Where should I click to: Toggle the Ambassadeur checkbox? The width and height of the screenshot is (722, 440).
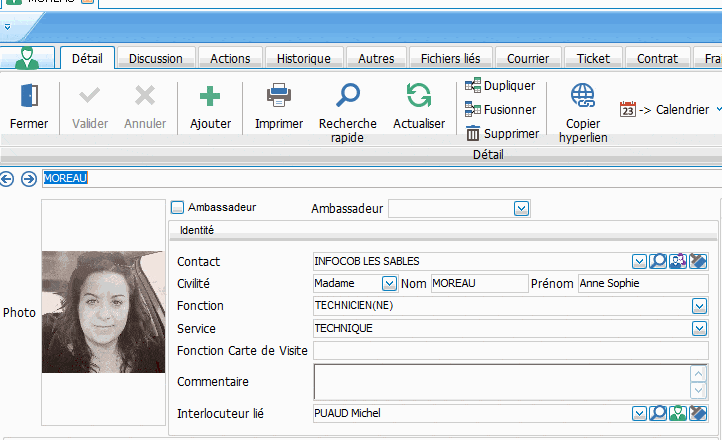point(178,208)
